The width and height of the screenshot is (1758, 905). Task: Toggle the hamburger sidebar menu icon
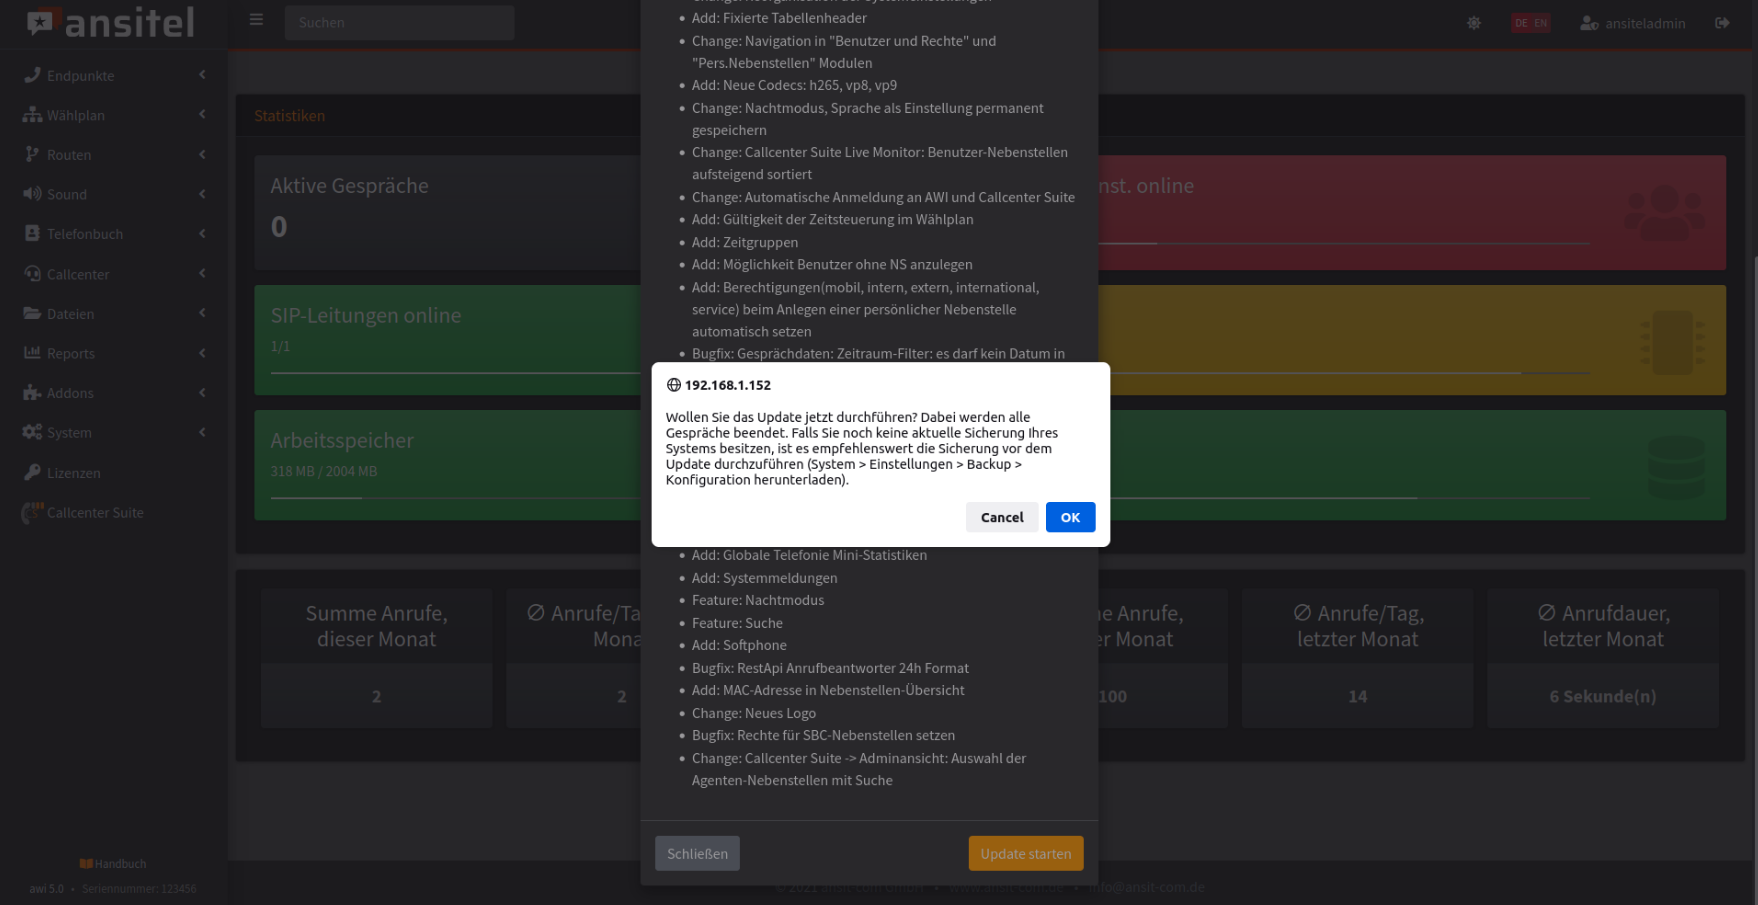click(x=256, y=20)
